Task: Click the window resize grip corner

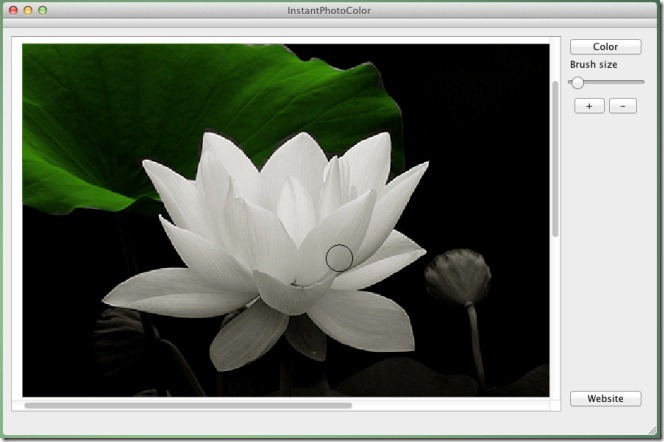Action: coord(652,431)
